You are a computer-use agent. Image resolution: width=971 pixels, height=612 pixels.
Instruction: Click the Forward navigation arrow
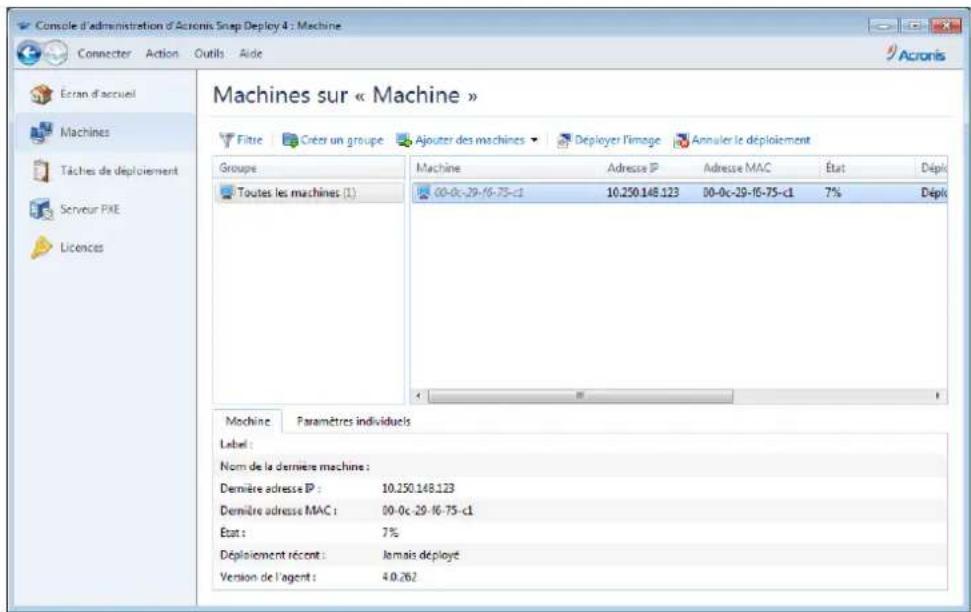pos(56,54)
